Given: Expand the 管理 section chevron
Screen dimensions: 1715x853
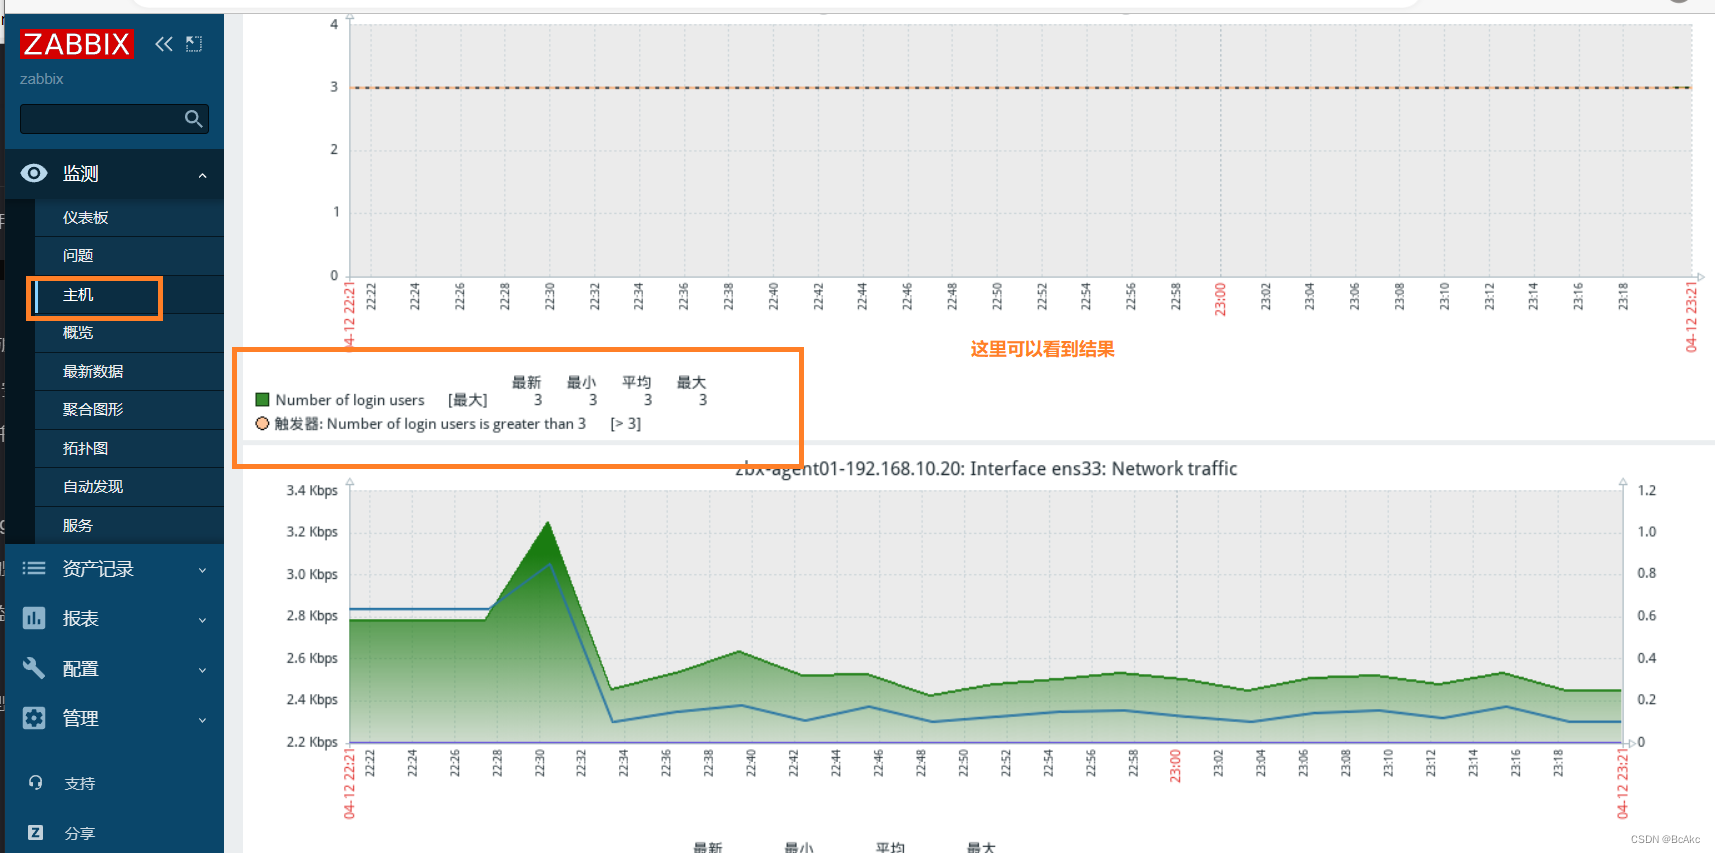Looking at the screenshot, I should click(203, 720).
